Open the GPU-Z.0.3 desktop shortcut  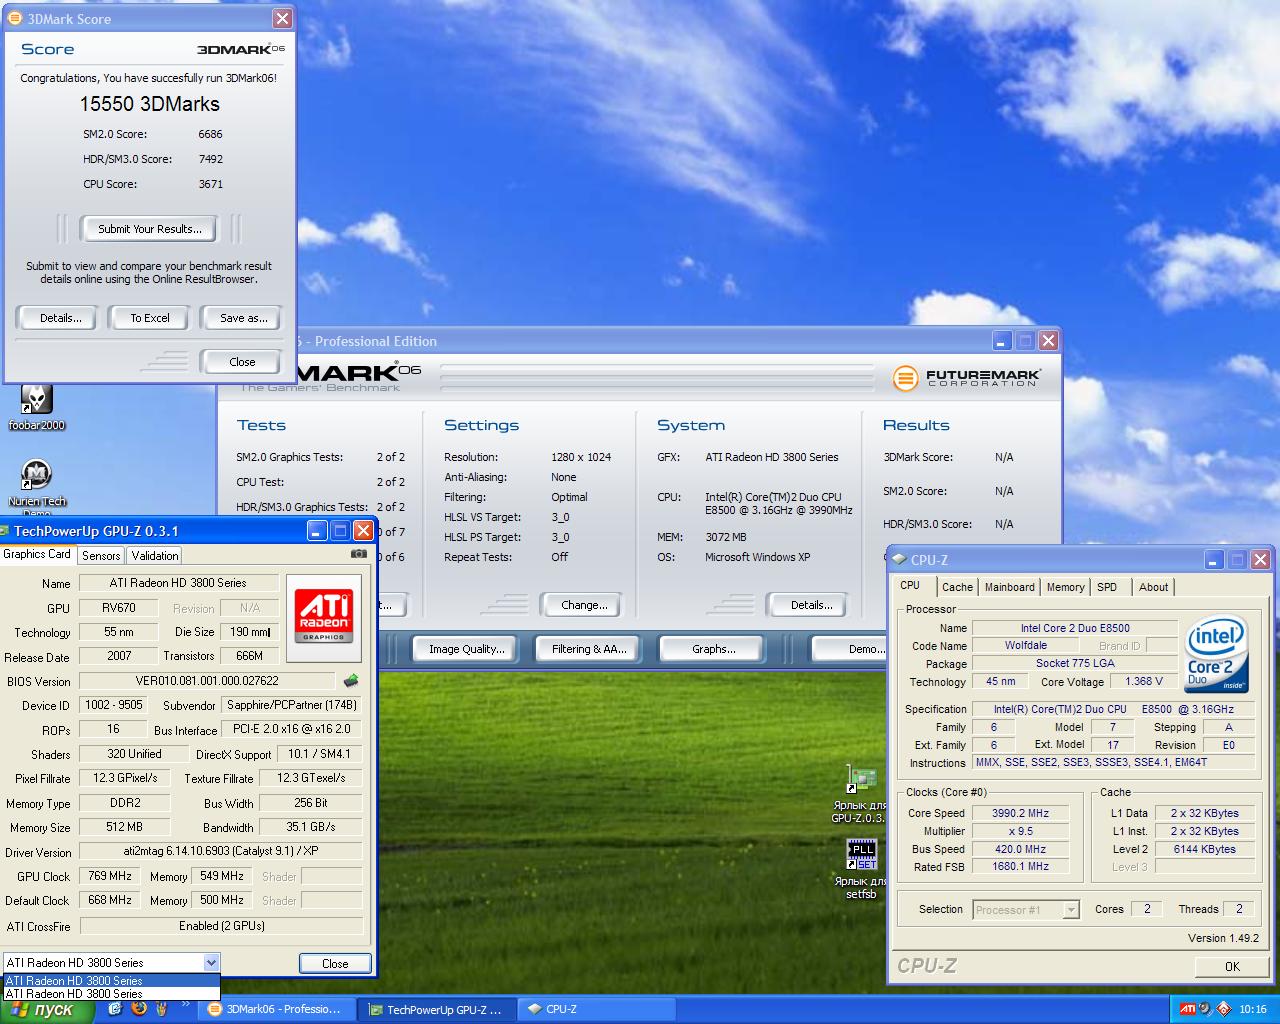(x=860, y=793)
